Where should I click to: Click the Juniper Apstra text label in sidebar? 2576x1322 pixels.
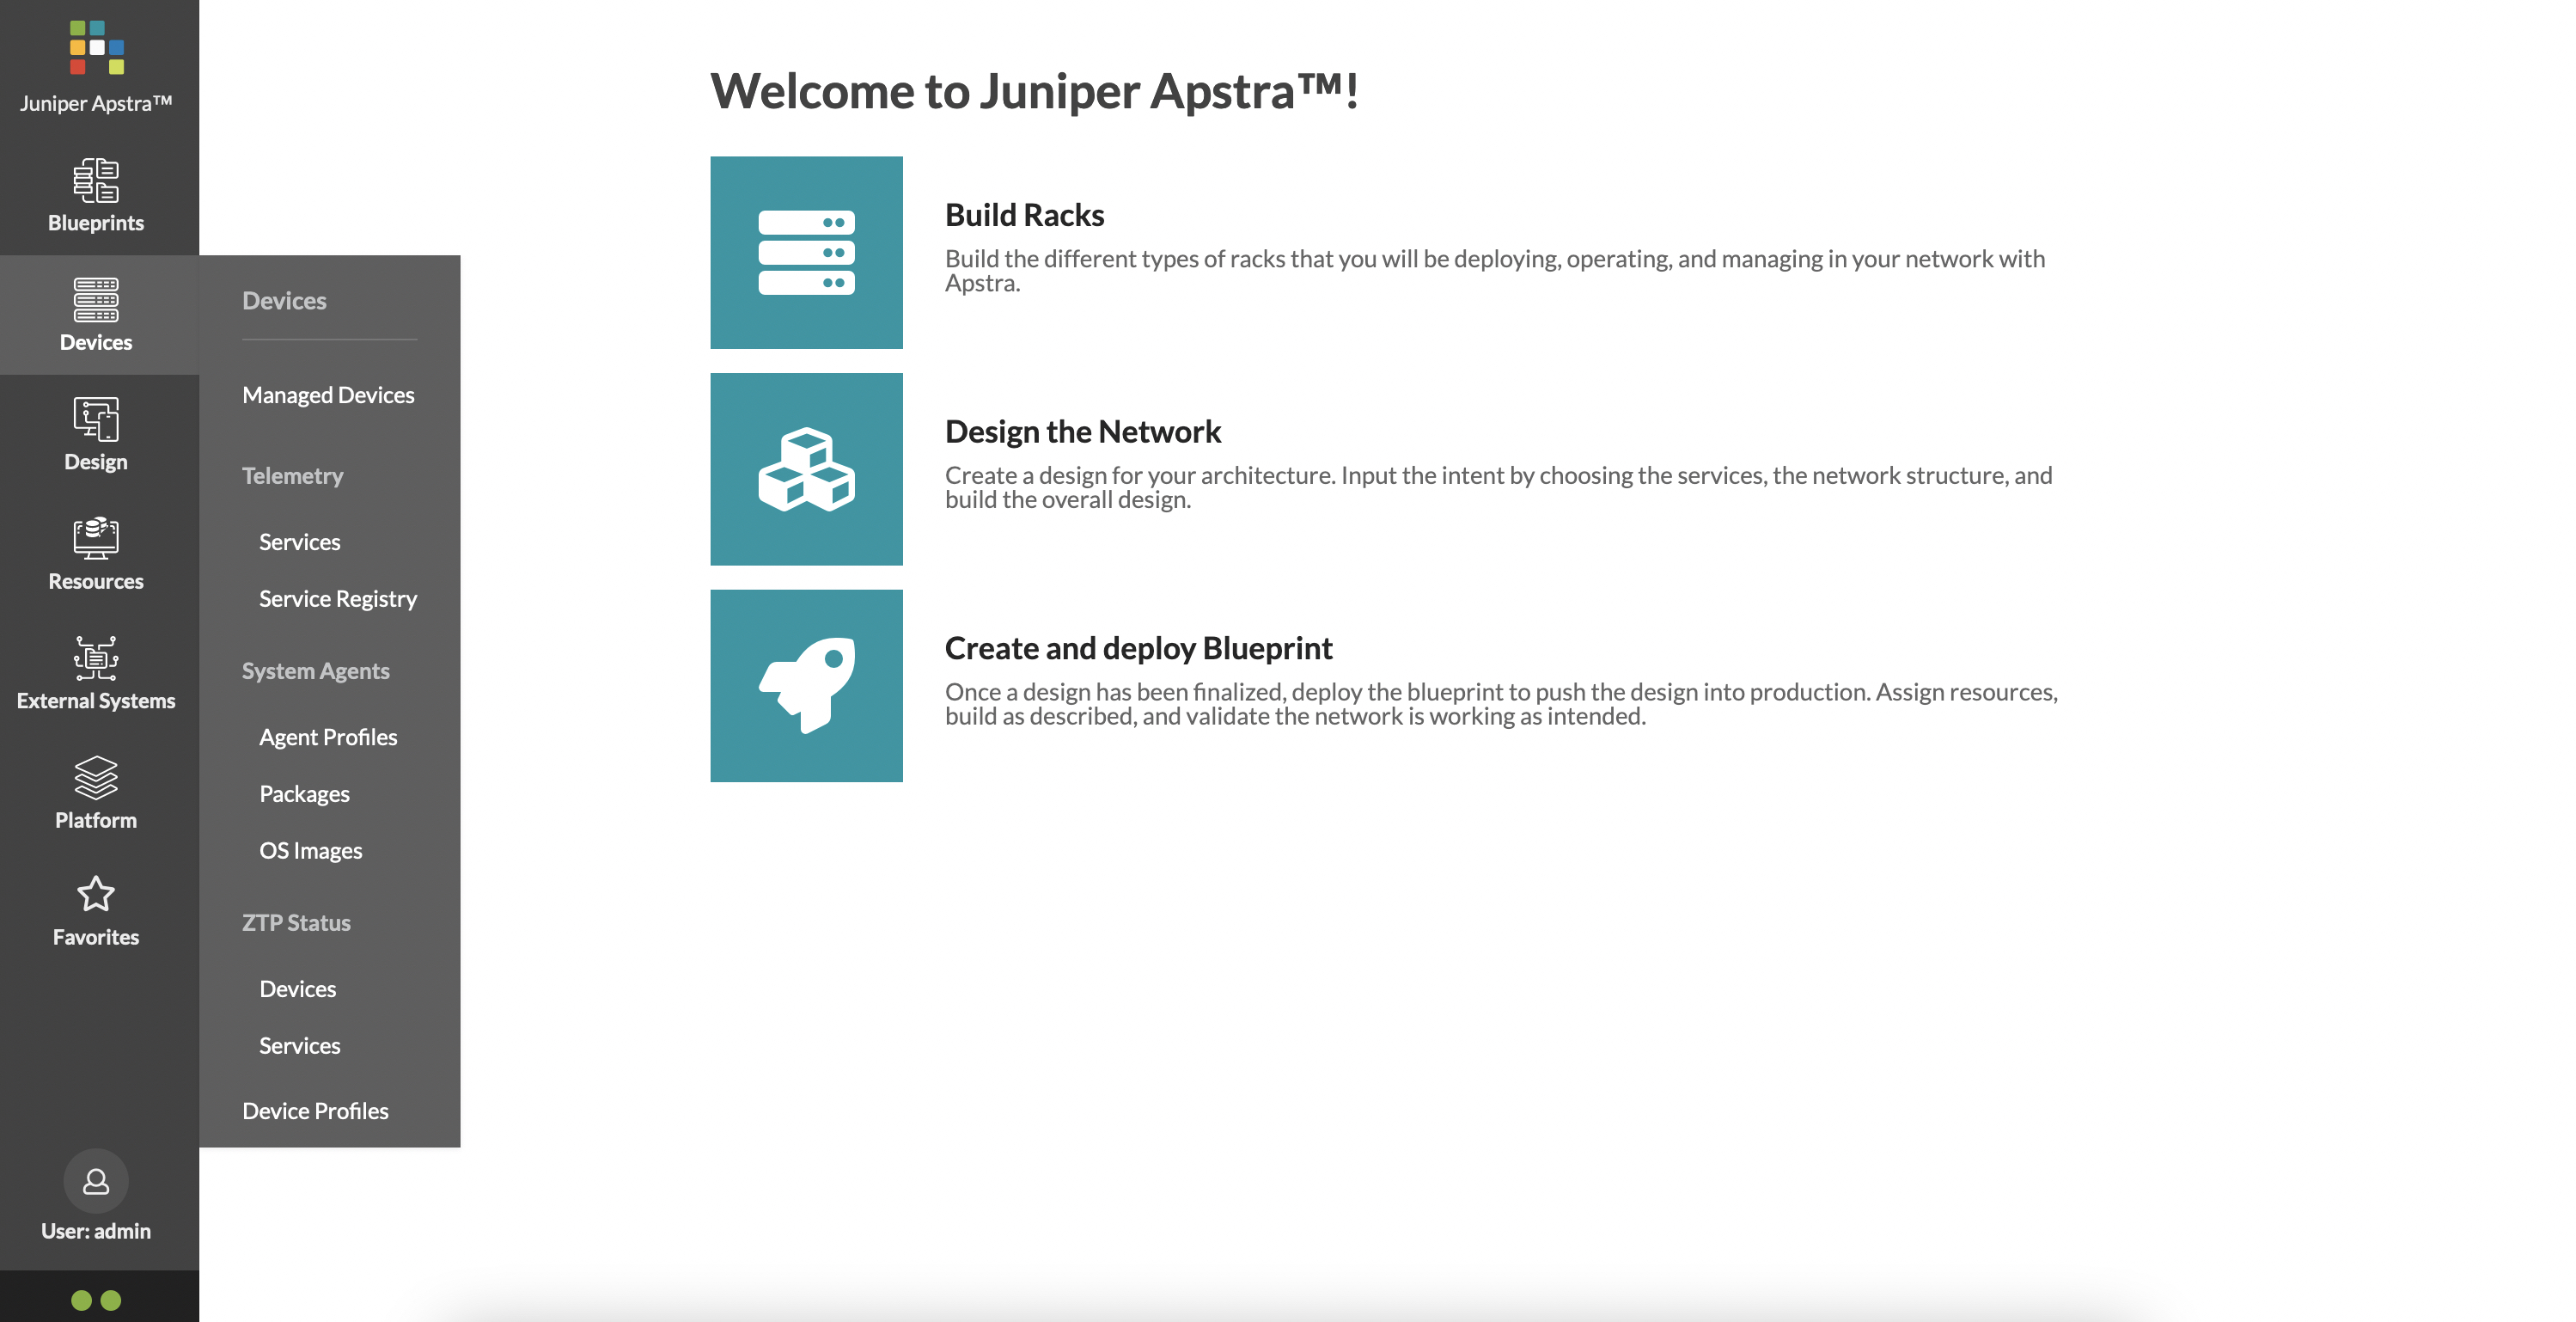point(96,103)
